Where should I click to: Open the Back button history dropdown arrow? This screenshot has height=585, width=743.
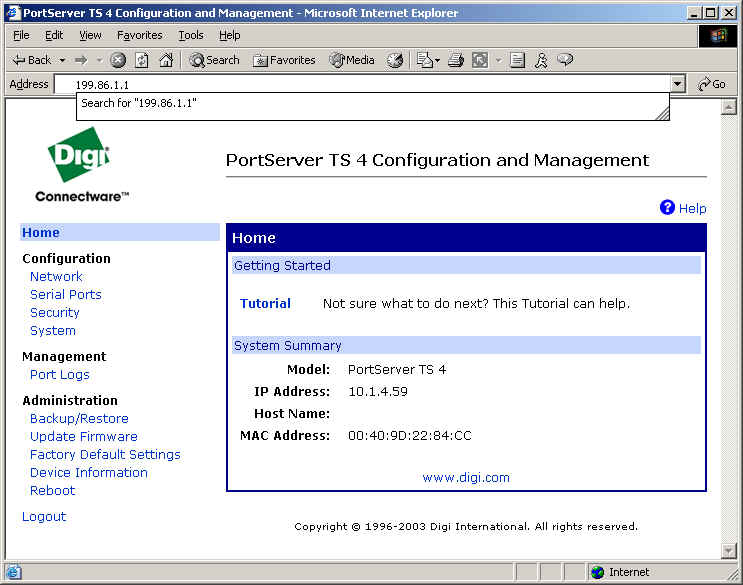pyautogui.click(x=62, y=60)
